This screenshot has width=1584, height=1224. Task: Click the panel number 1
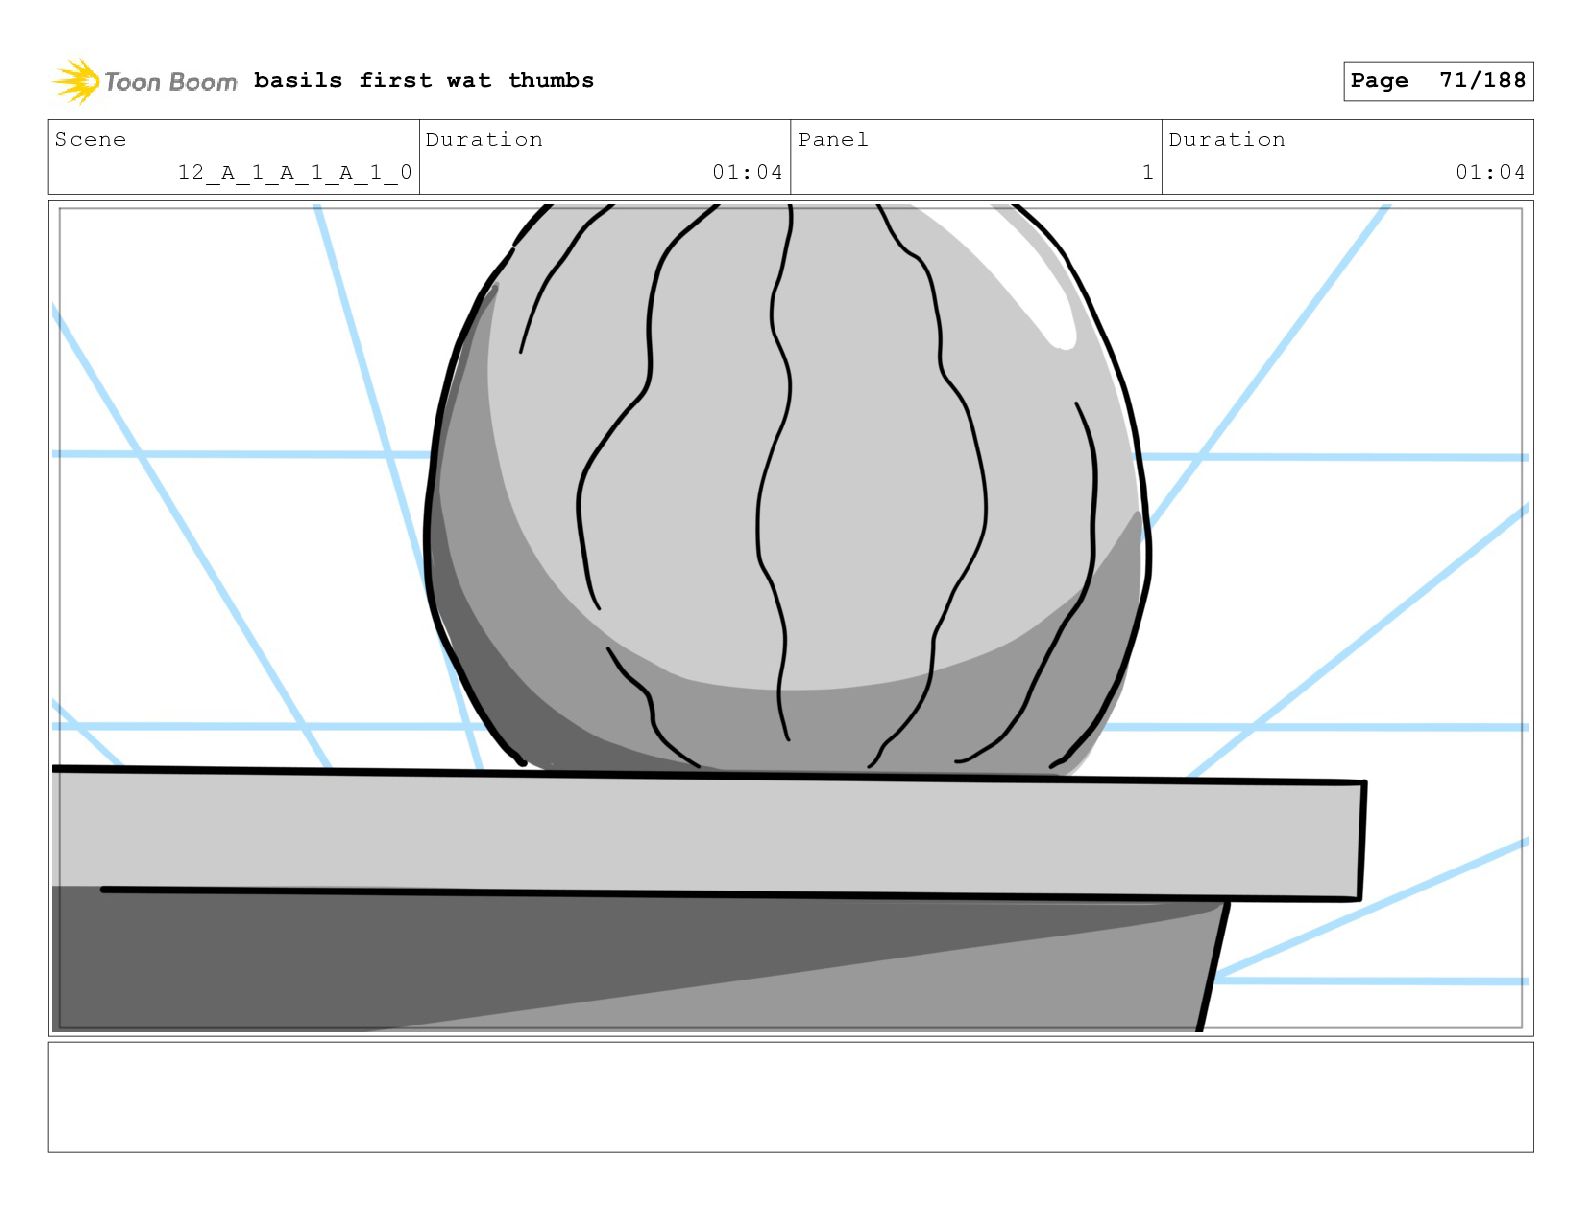click(x=1148, y=172)
